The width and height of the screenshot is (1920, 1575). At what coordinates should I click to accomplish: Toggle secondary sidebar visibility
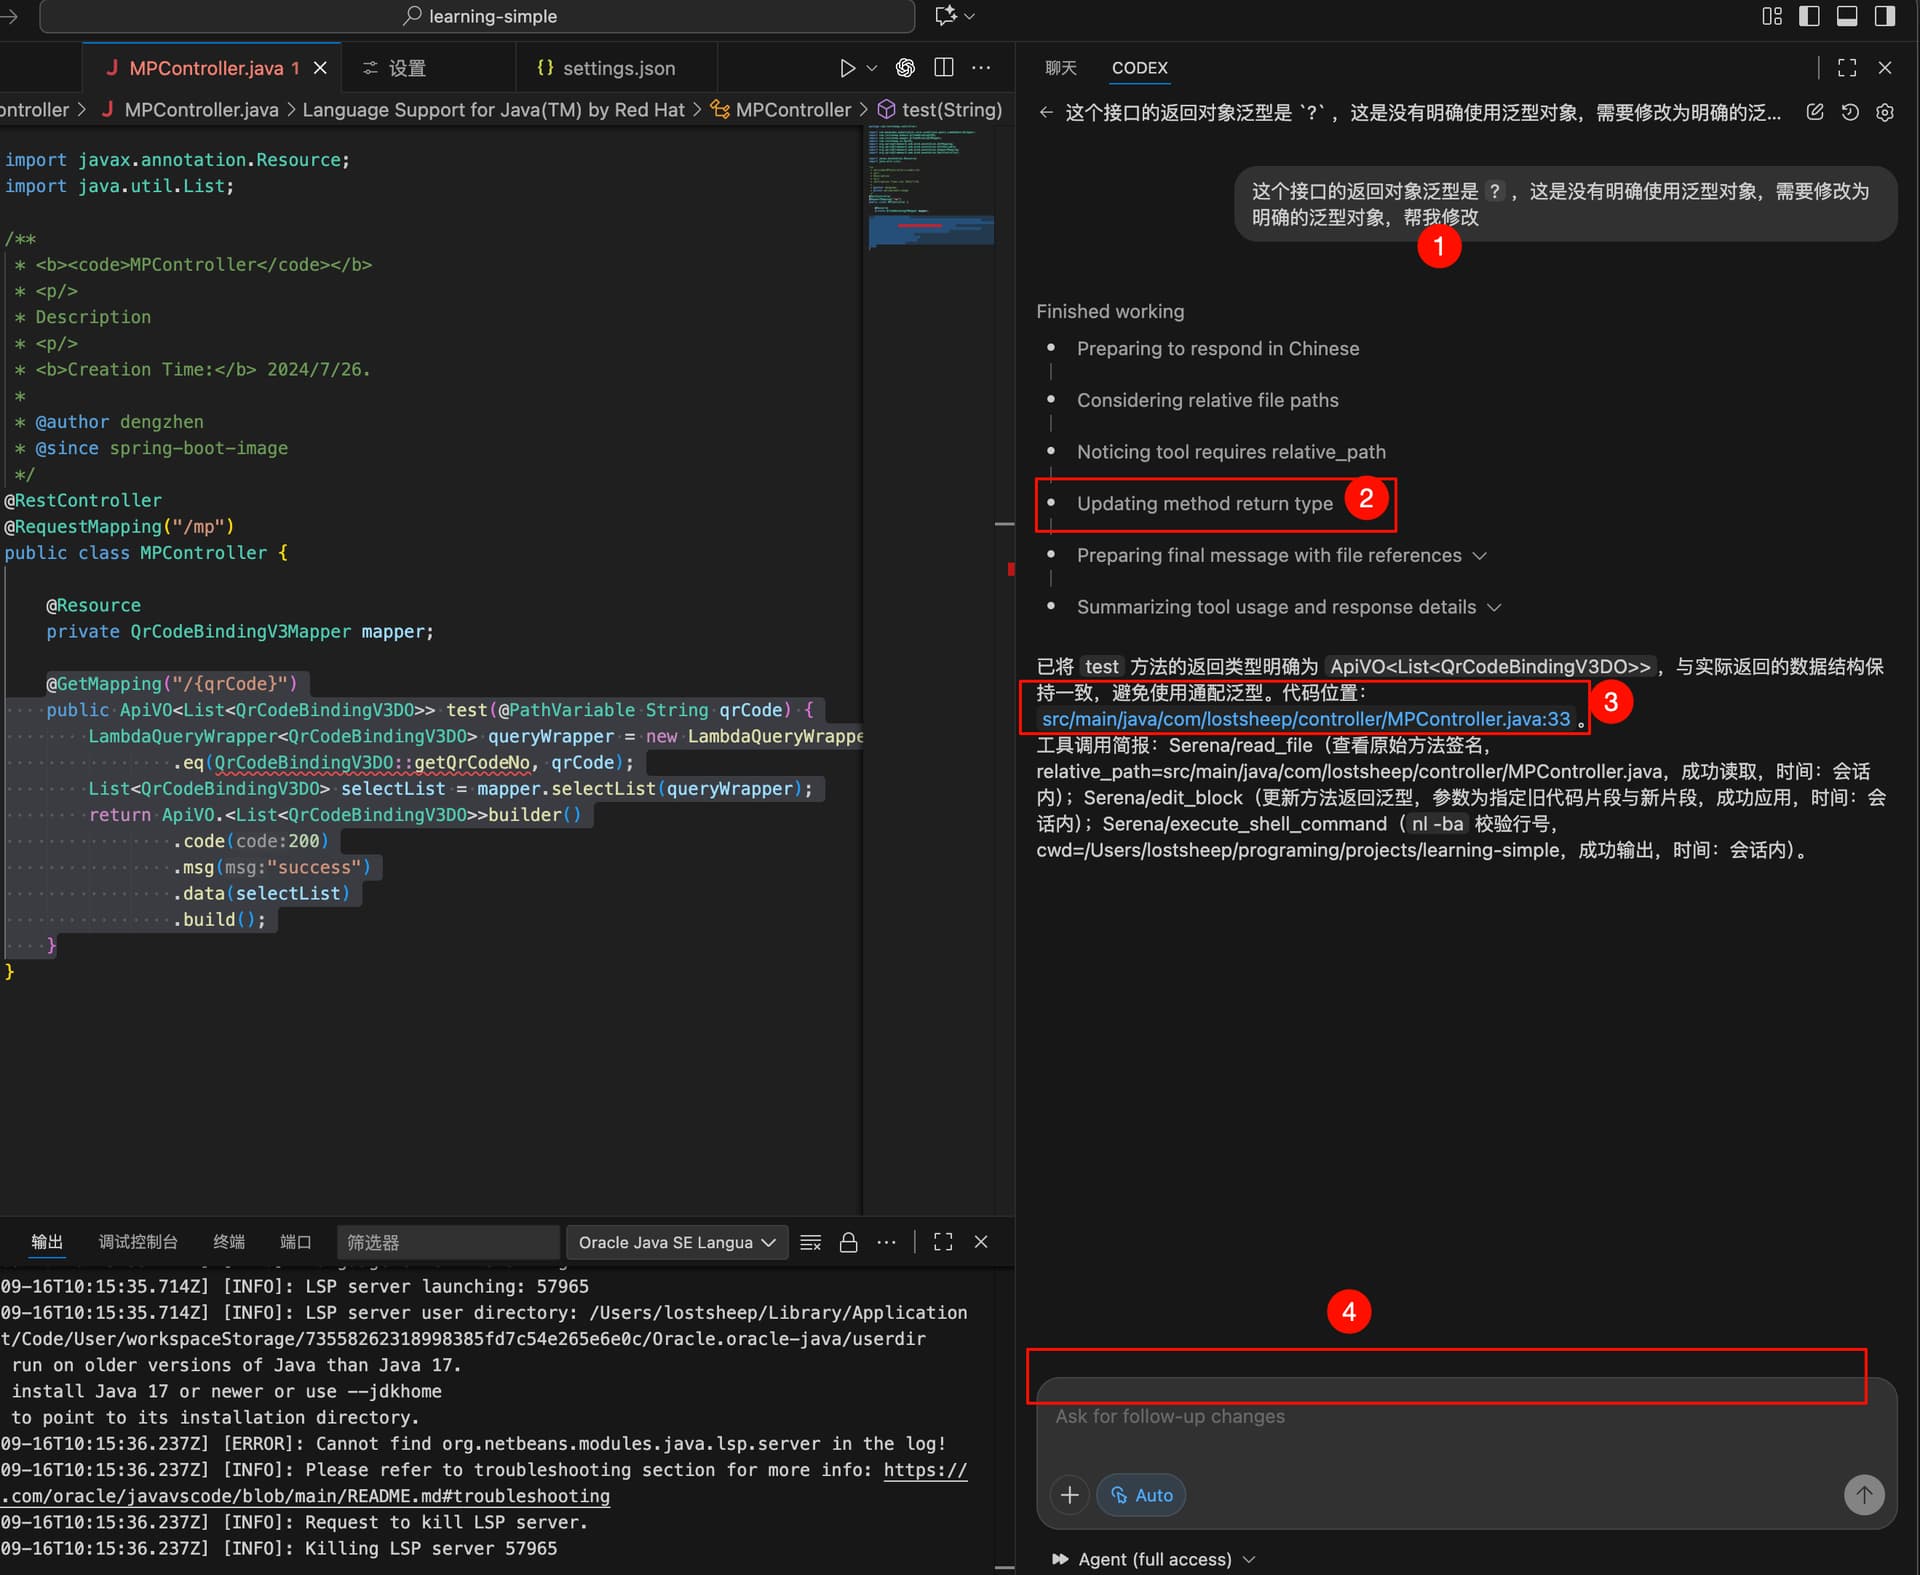[x=1885, y=16]
